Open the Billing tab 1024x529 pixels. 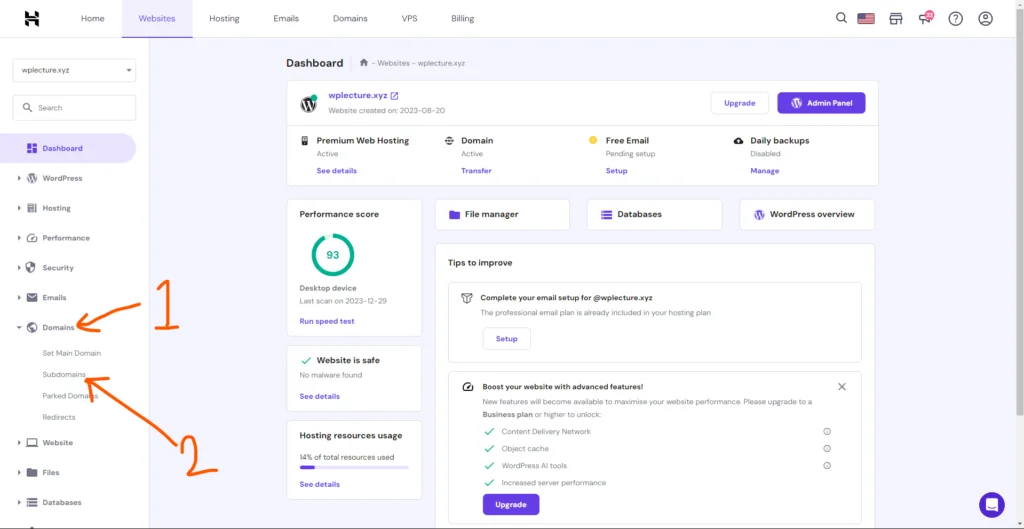point(462,18)
